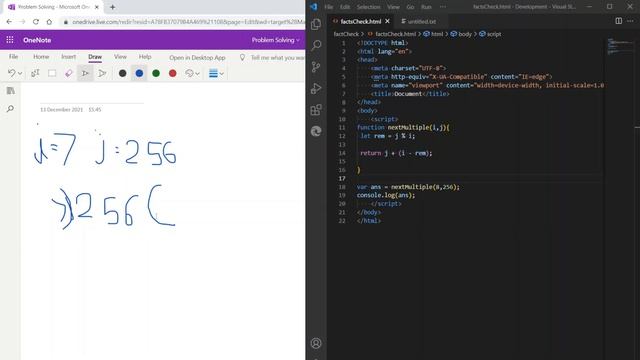Screen dimensions: 640x360
Task: Open the Undo dropdown arrow in OneNote
Action: pyautogui.click(x=20, y=73)
